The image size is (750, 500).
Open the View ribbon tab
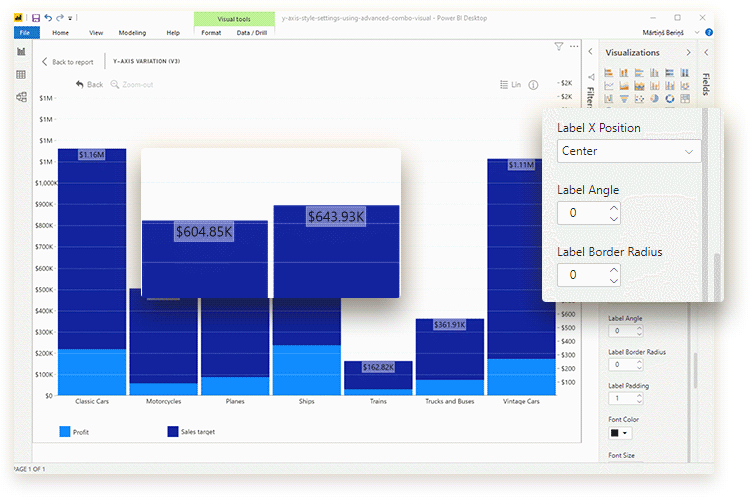[96, 33]
